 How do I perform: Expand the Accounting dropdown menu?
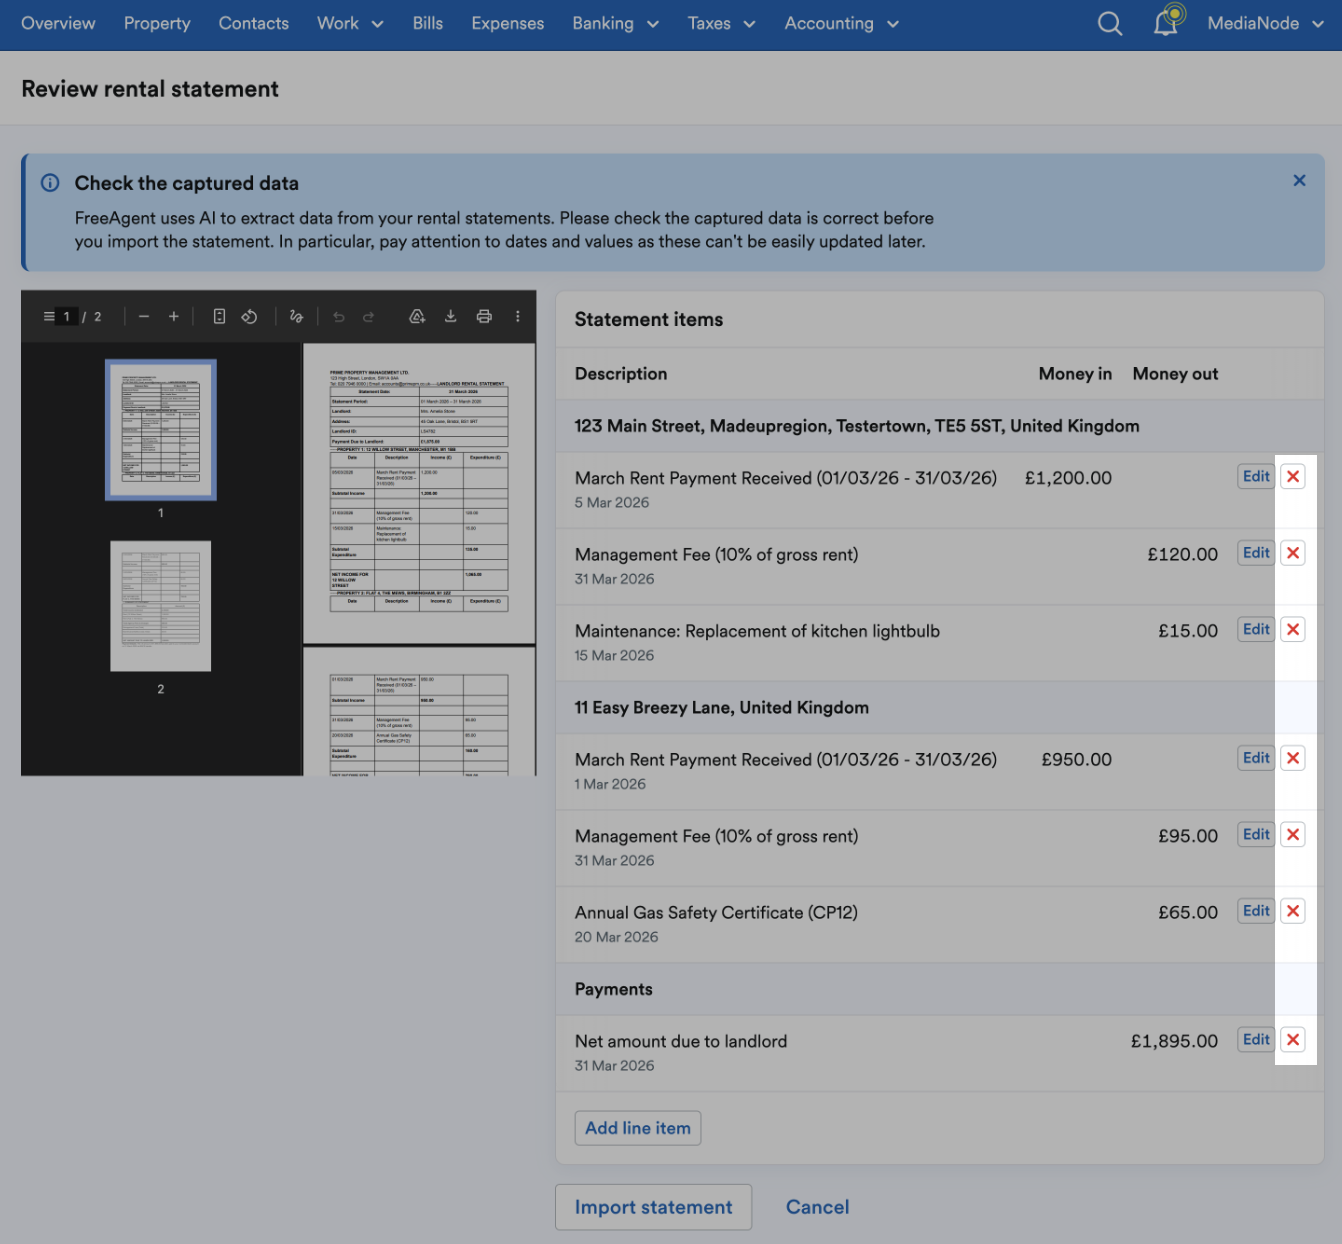tap(842, 23)
